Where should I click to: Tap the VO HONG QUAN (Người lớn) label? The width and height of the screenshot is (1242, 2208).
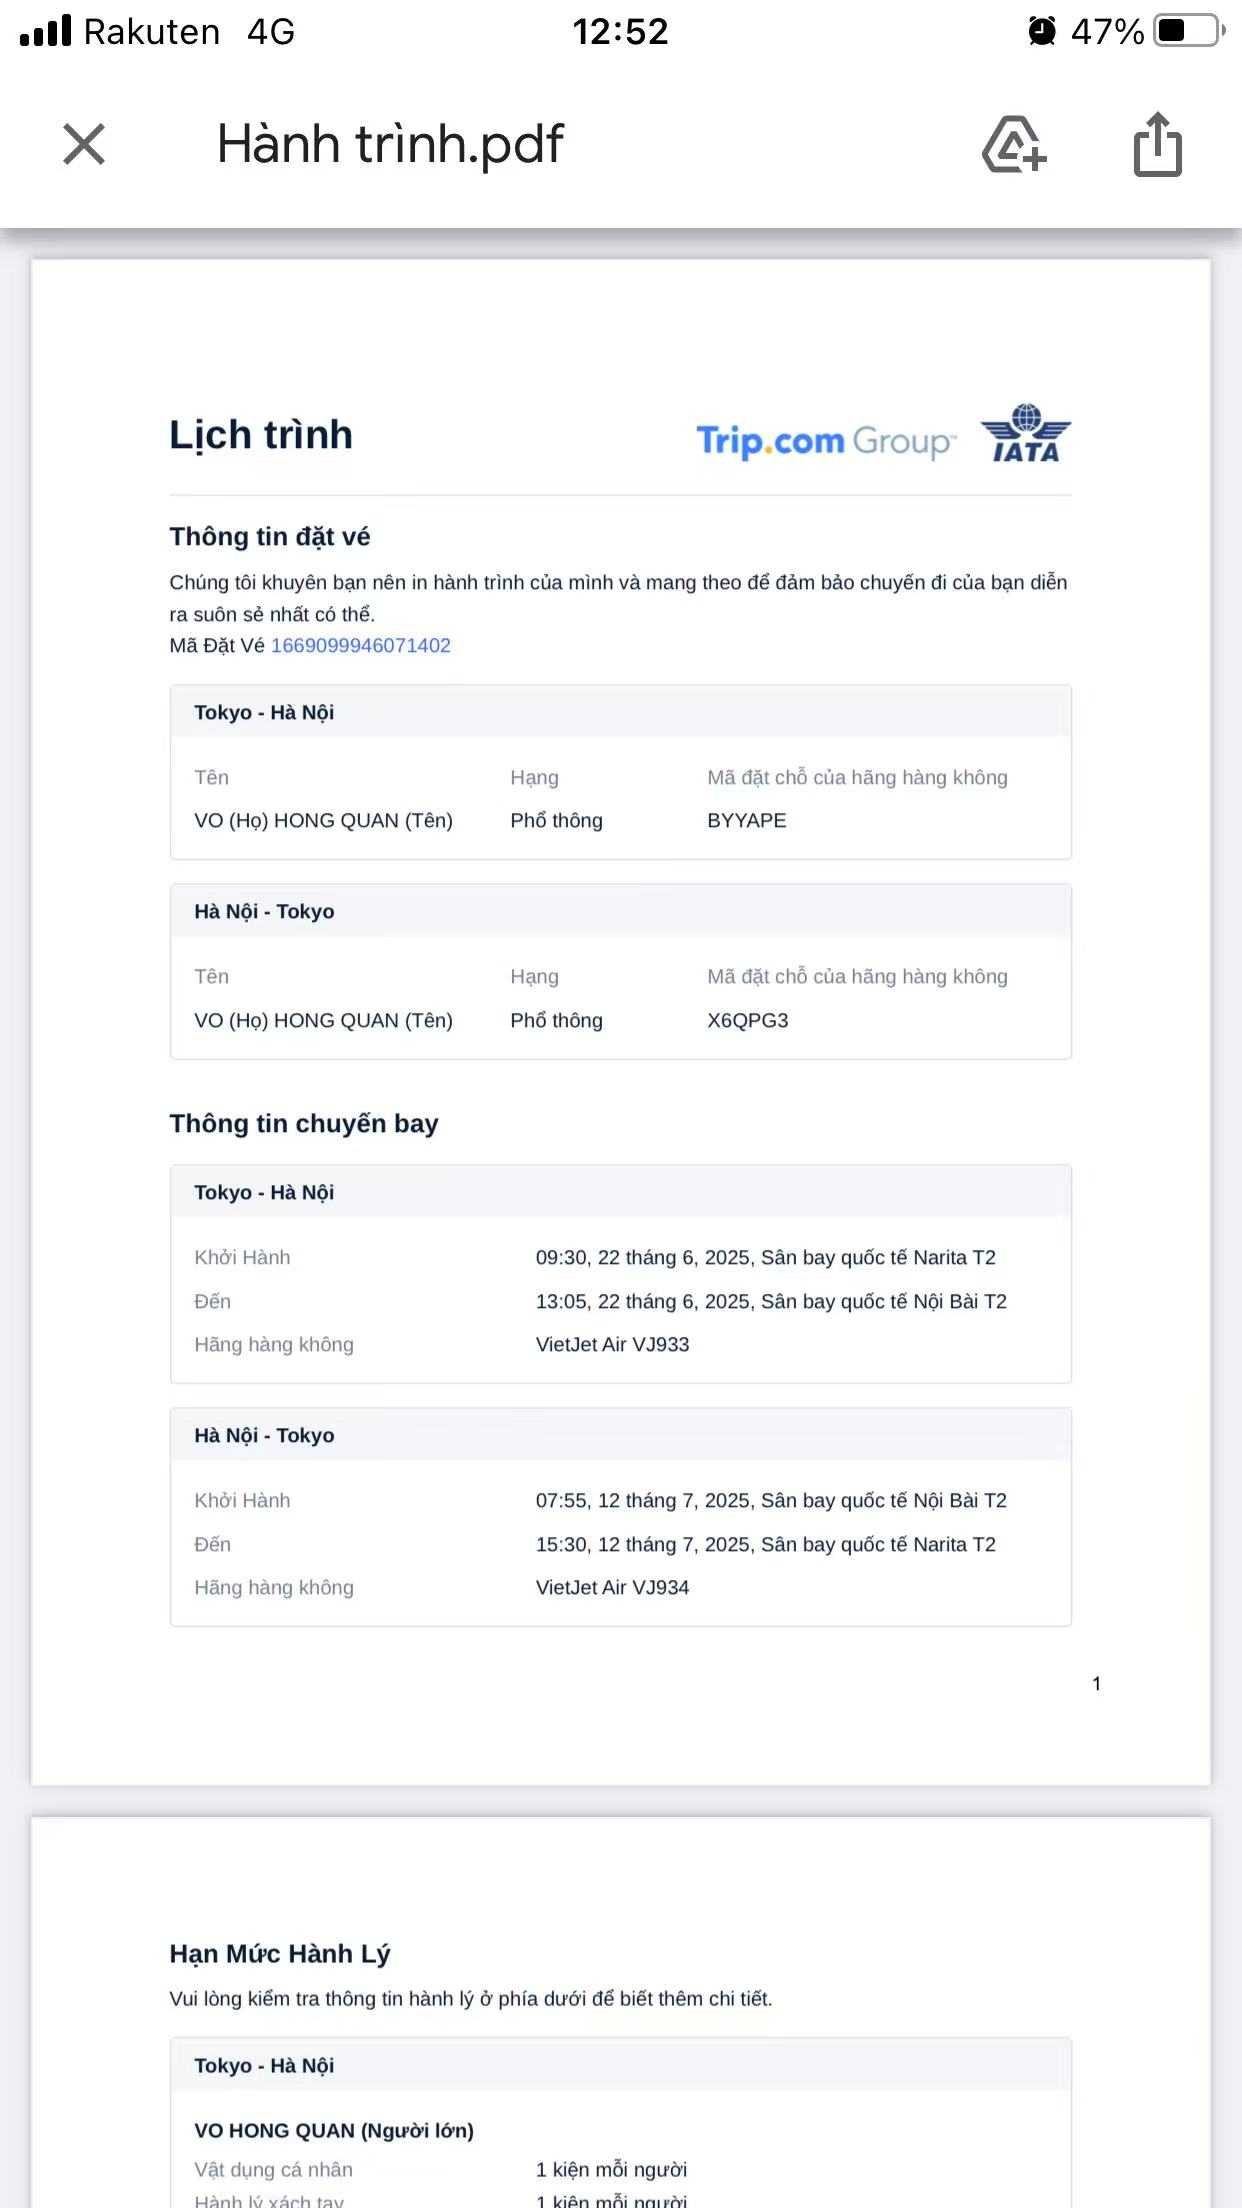pos(334,2130)
